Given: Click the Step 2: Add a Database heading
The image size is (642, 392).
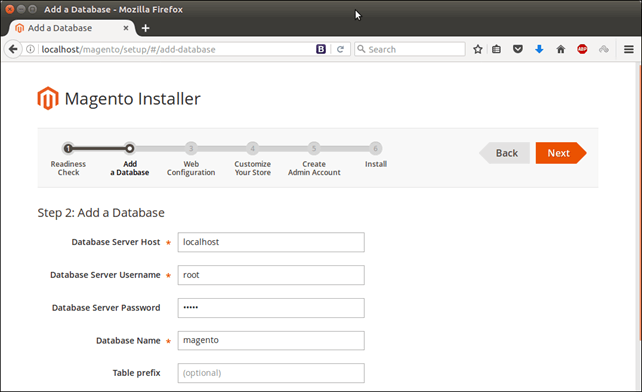Looking at the screenshot, I should pos(101,213).
